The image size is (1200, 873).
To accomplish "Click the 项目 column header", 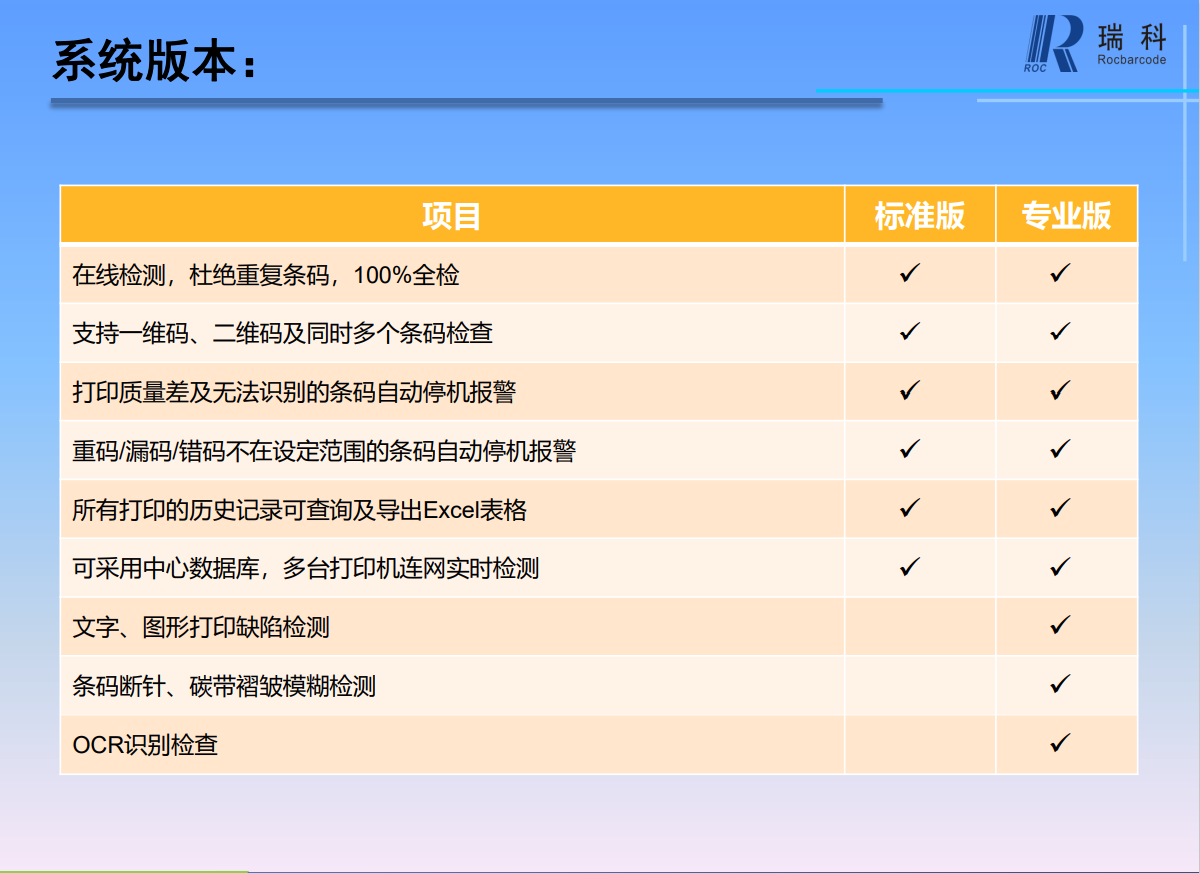I will 451,215.
